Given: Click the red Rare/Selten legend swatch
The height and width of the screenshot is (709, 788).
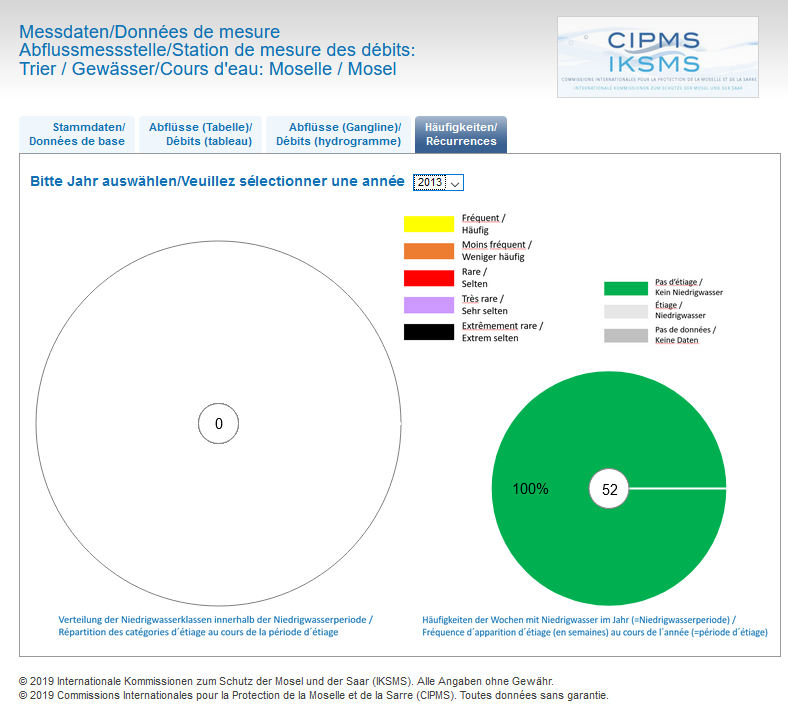Looking at the screenshot, I should pyautogui.click(x=429, y=278).
